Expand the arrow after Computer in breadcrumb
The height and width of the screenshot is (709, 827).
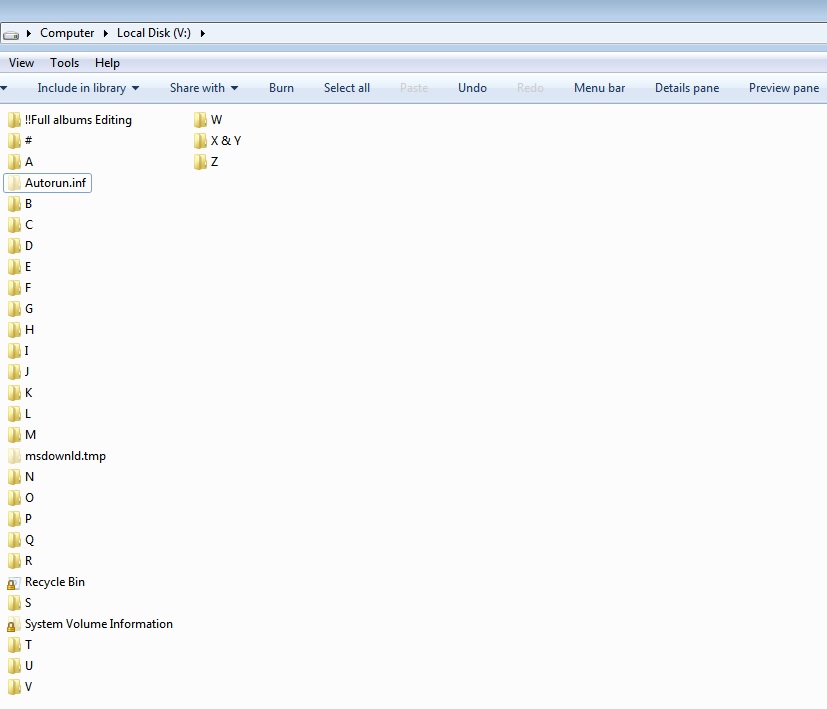click(105, 33)
